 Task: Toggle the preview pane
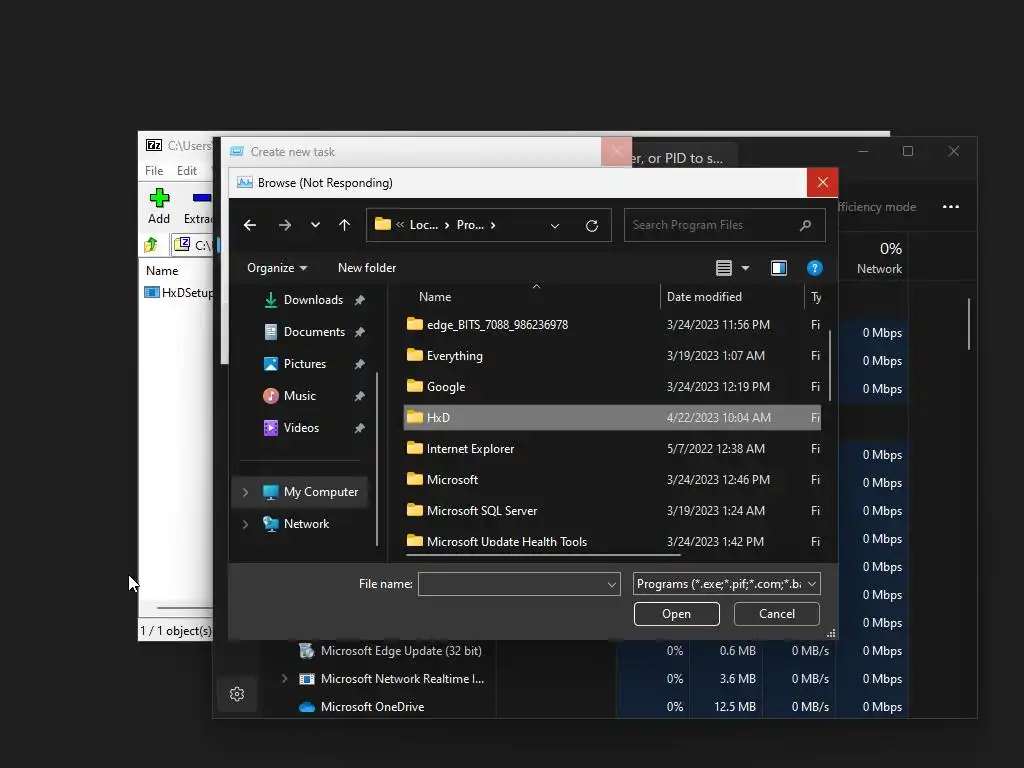(778, 268)
